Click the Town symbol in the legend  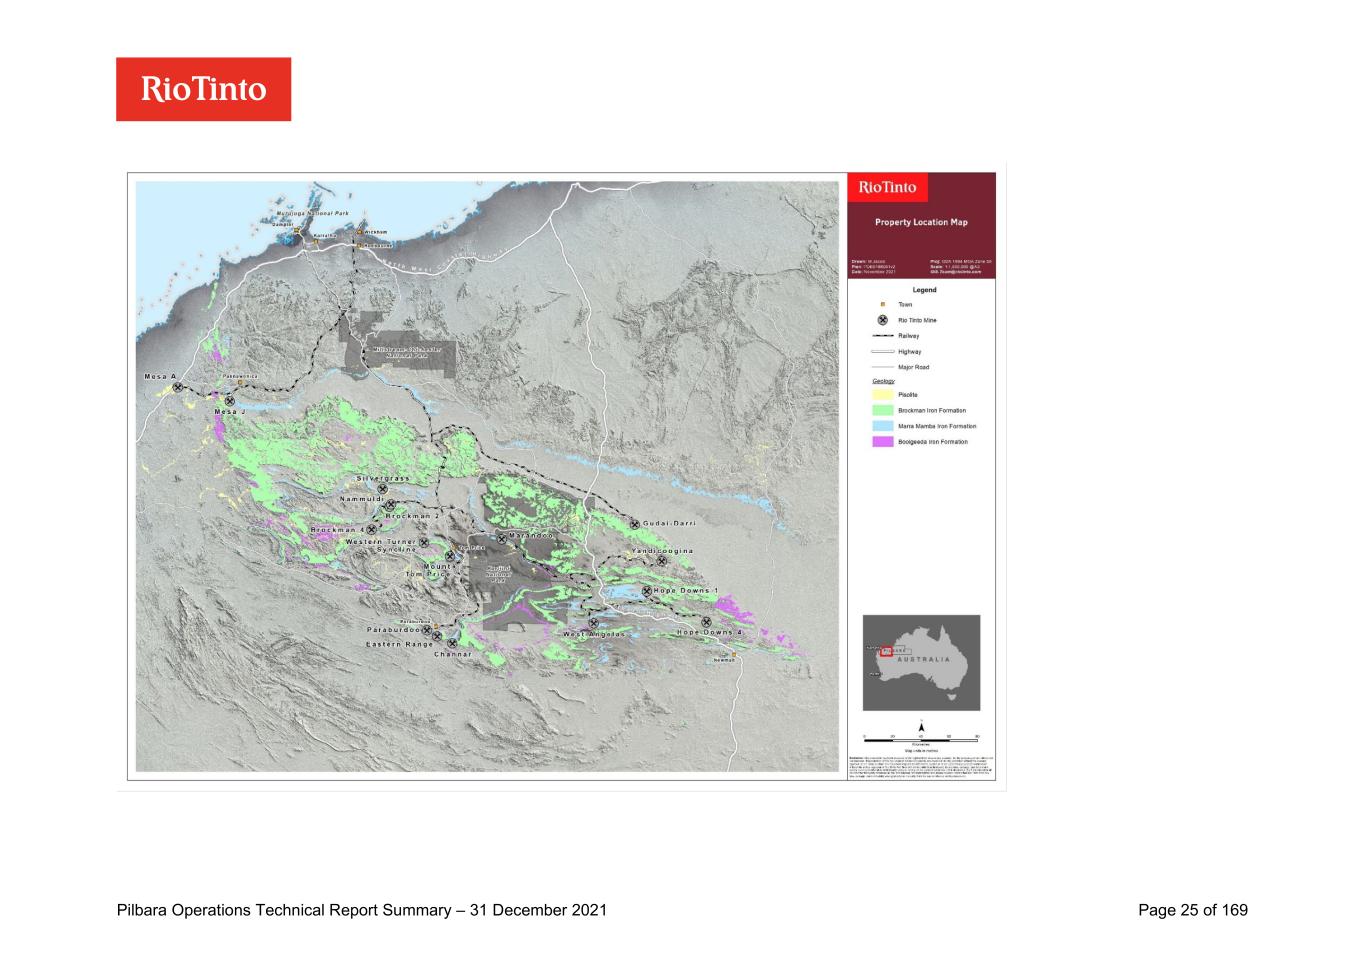tap(883, 305)
